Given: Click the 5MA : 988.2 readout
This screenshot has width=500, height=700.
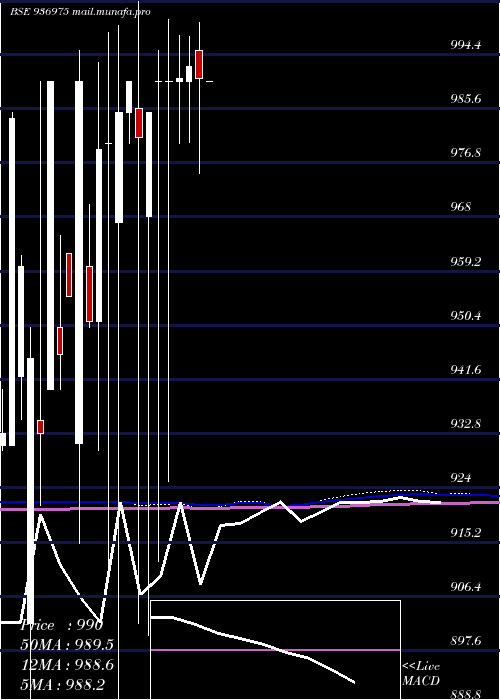Looking at the screenshot, I should [x=65, y=684].
